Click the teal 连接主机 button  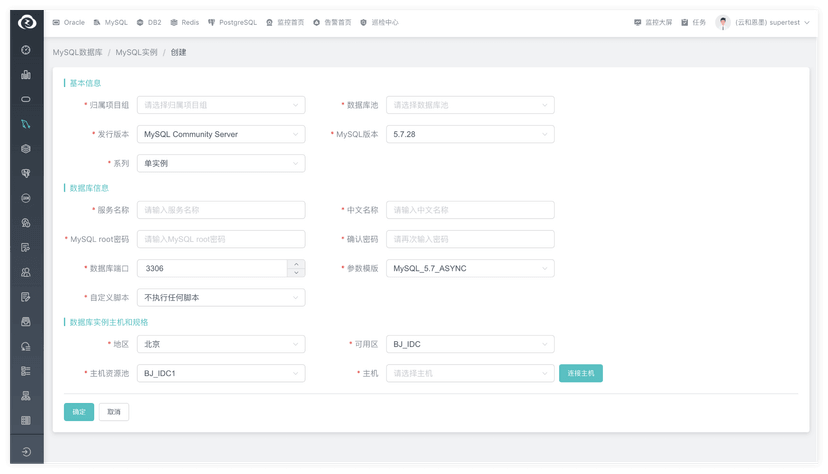(x=581, y=373)
